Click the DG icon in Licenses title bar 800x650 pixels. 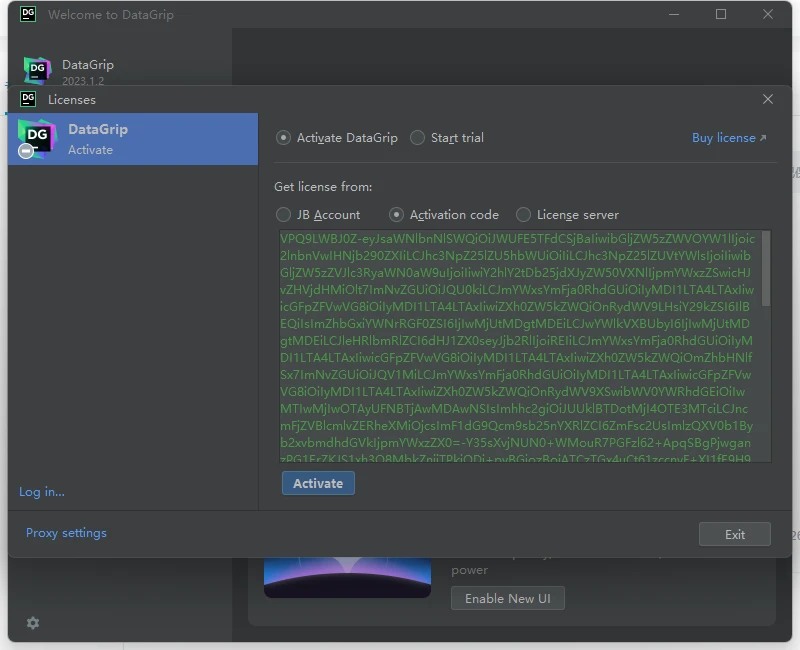coord(28,99)
